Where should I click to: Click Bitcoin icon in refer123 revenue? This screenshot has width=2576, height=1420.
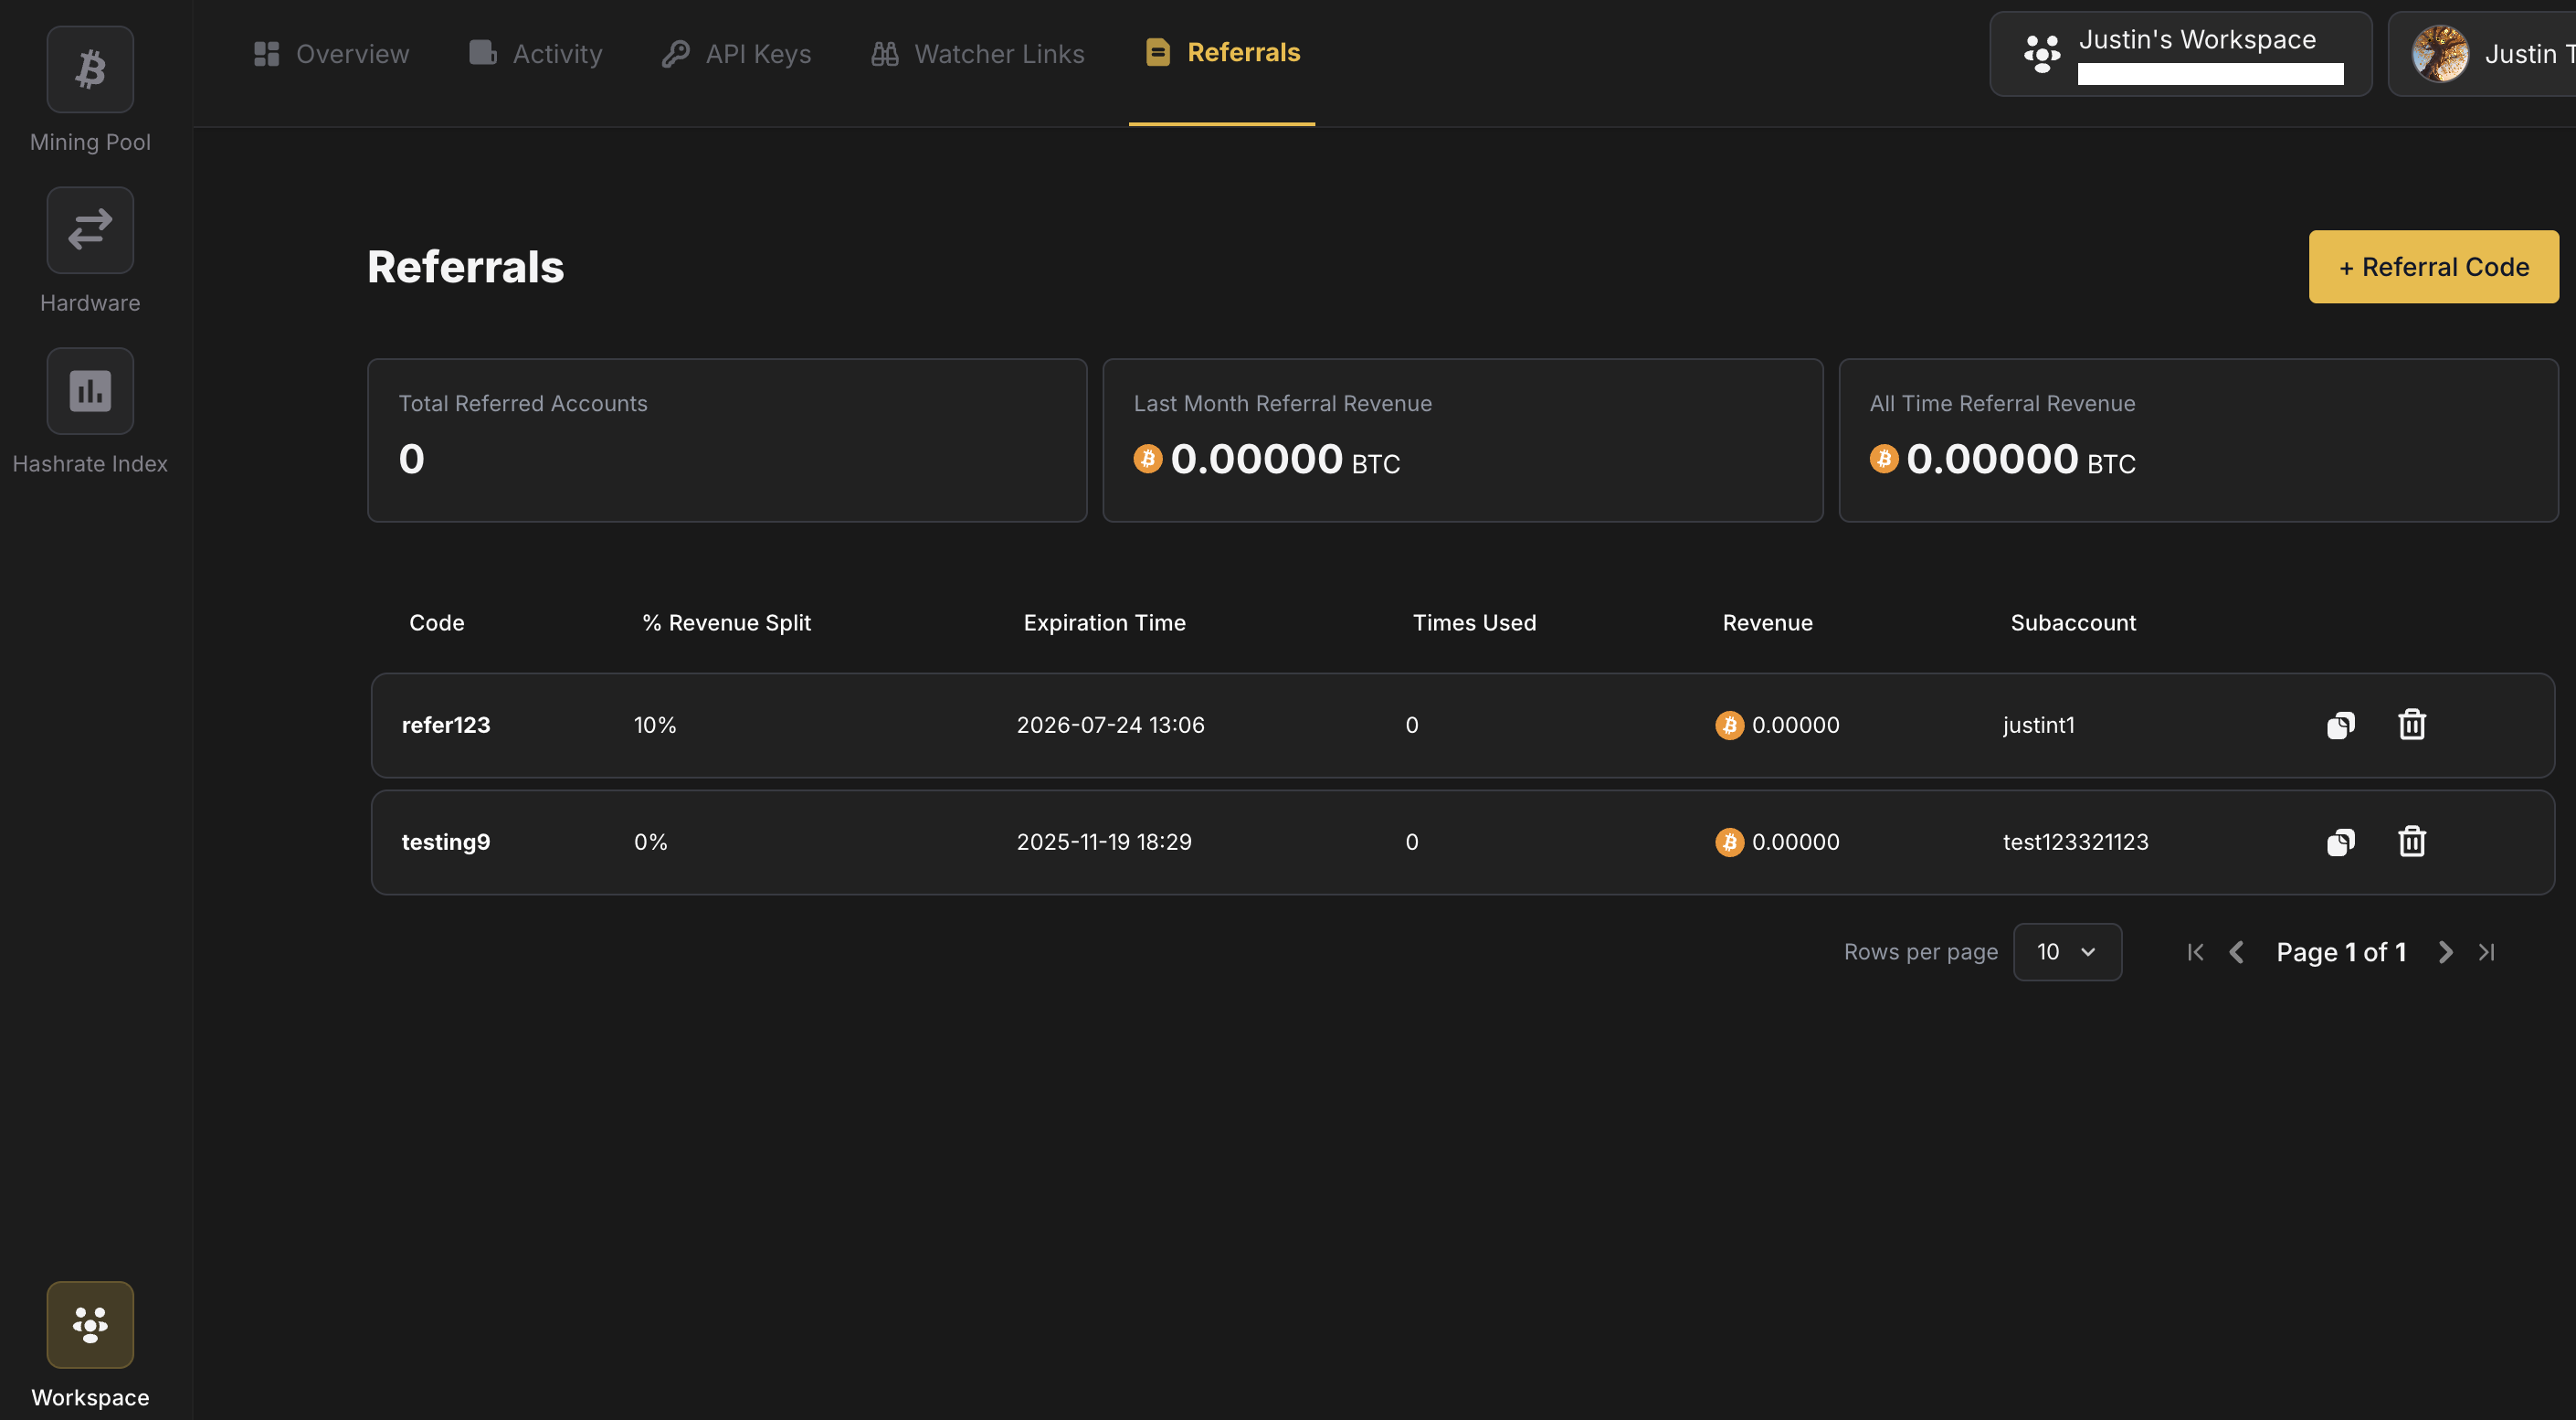pos(1730,725)
